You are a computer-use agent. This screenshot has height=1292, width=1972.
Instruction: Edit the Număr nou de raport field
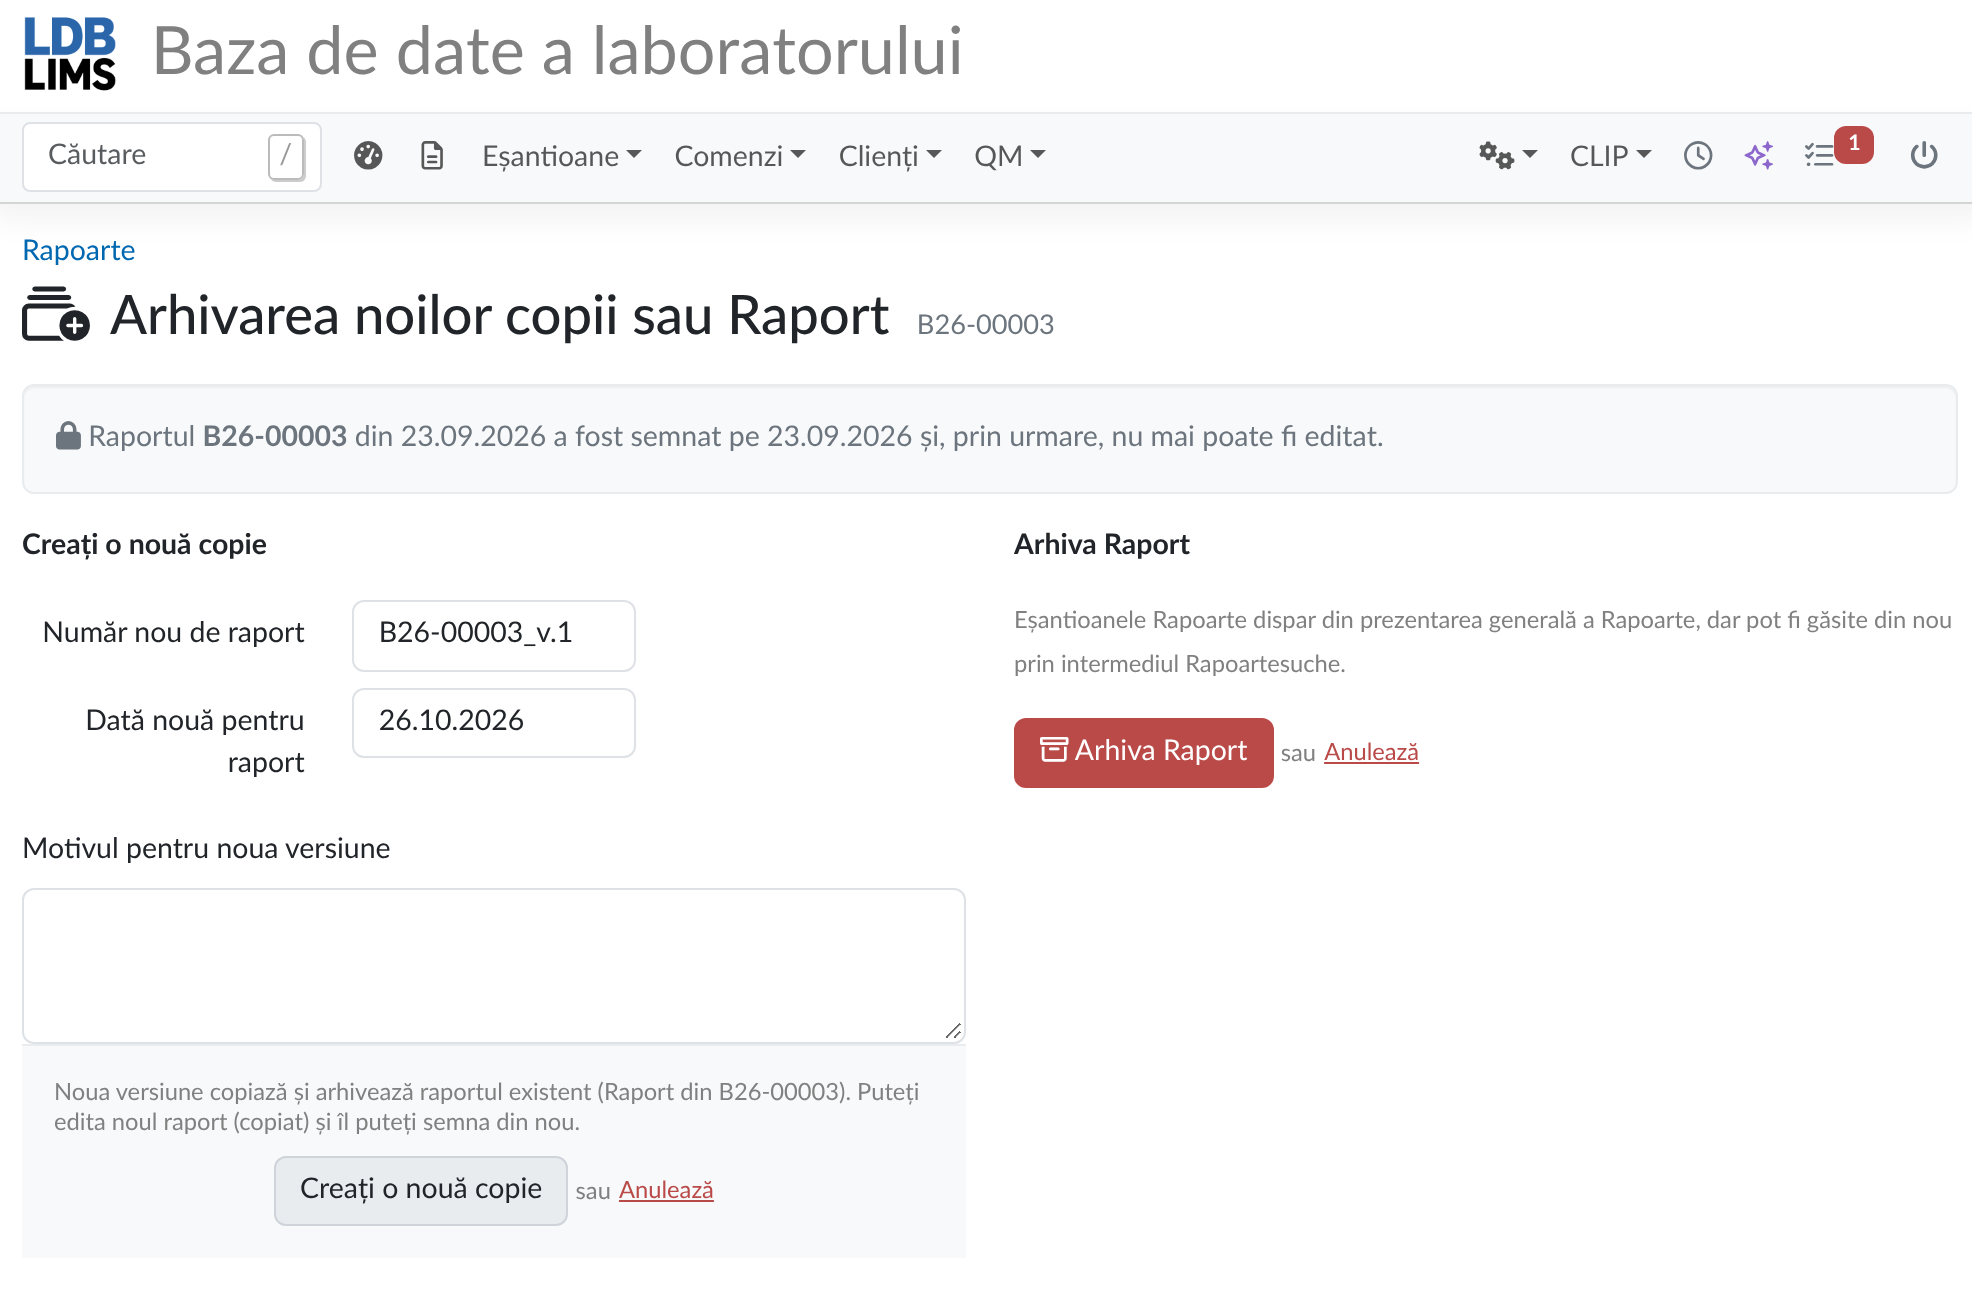click(494, 635)
